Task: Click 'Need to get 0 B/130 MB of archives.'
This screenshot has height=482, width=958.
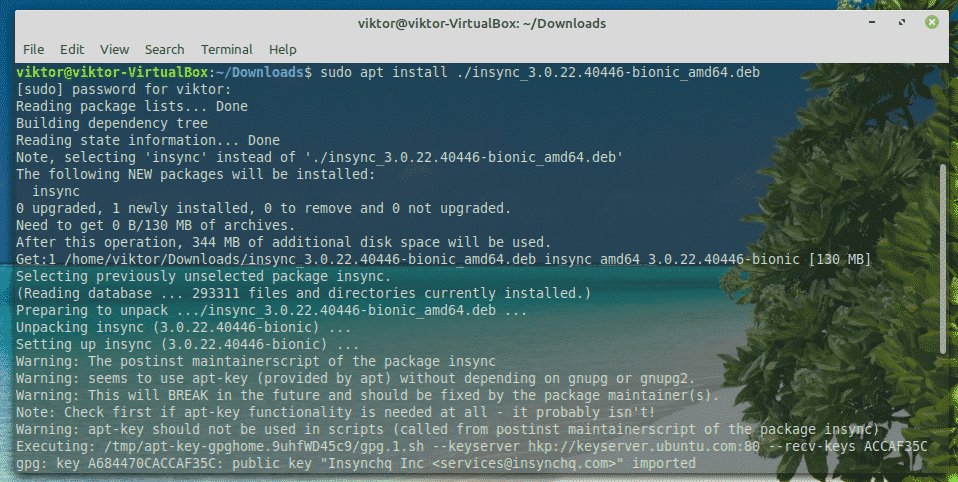Action: [156, 225]
